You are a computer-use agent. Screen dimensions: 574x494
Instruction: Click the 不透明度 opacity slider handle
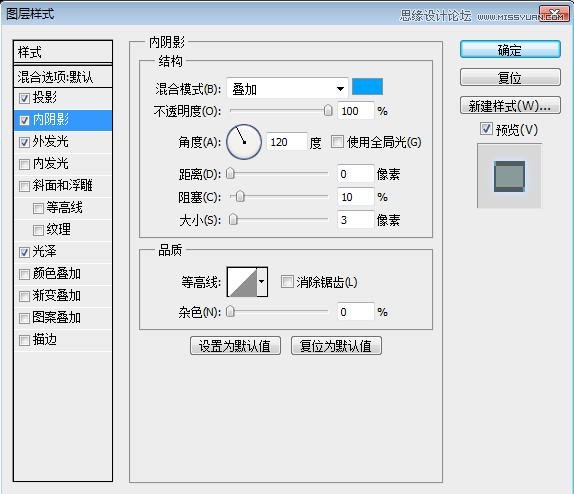click(x=328, y=110)
